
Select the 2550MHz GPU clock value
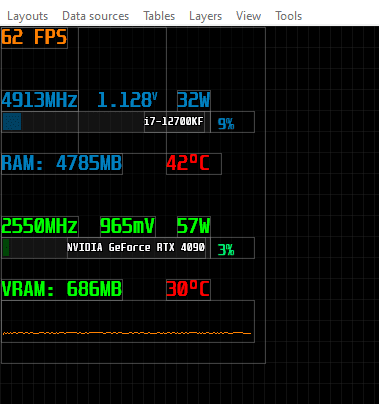40,226
